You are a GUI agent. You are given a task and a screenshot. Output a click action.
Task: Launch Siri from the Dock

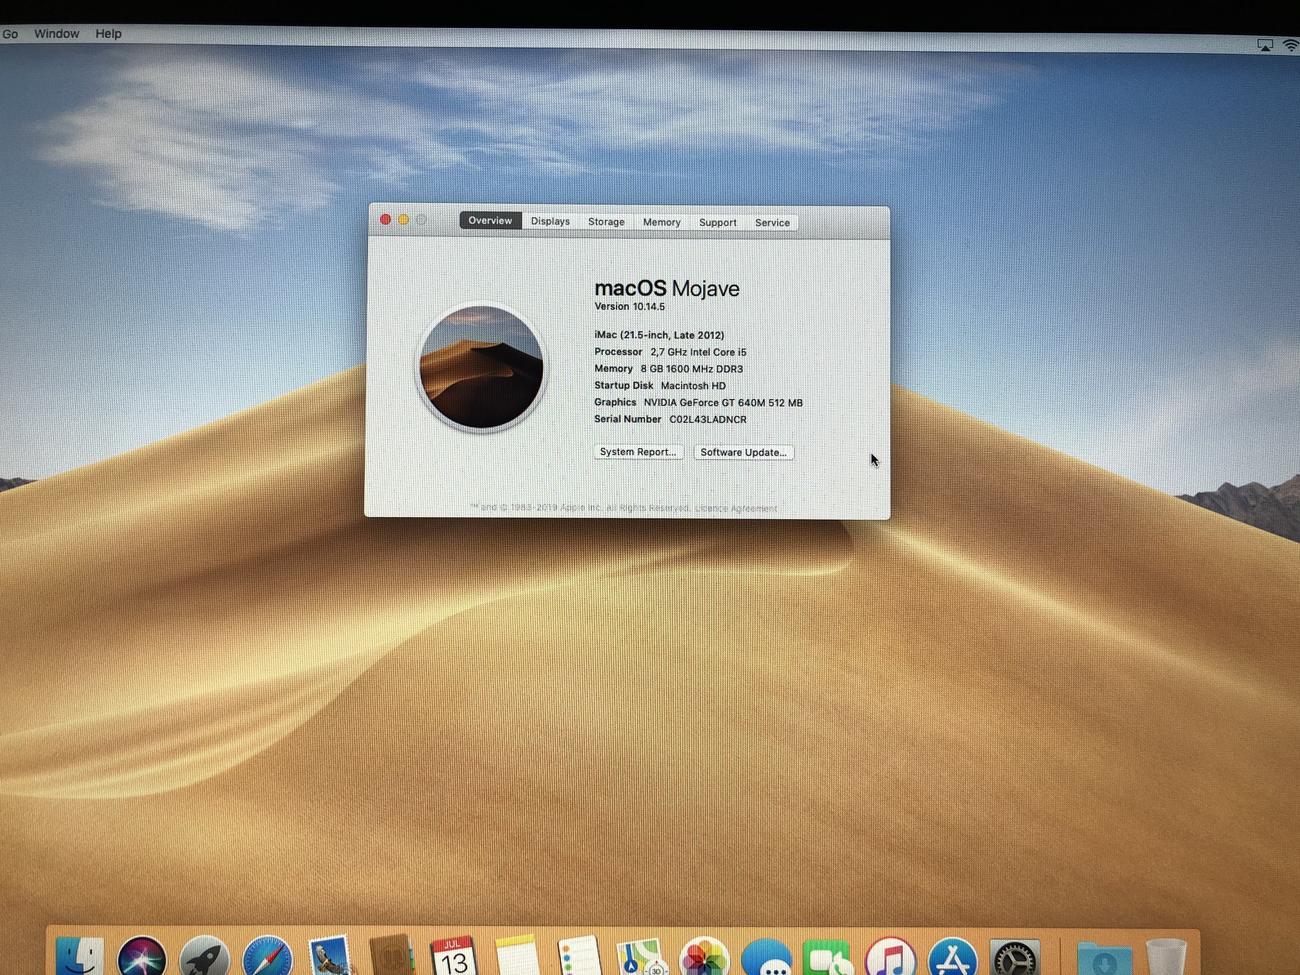(x=142, y=957)
